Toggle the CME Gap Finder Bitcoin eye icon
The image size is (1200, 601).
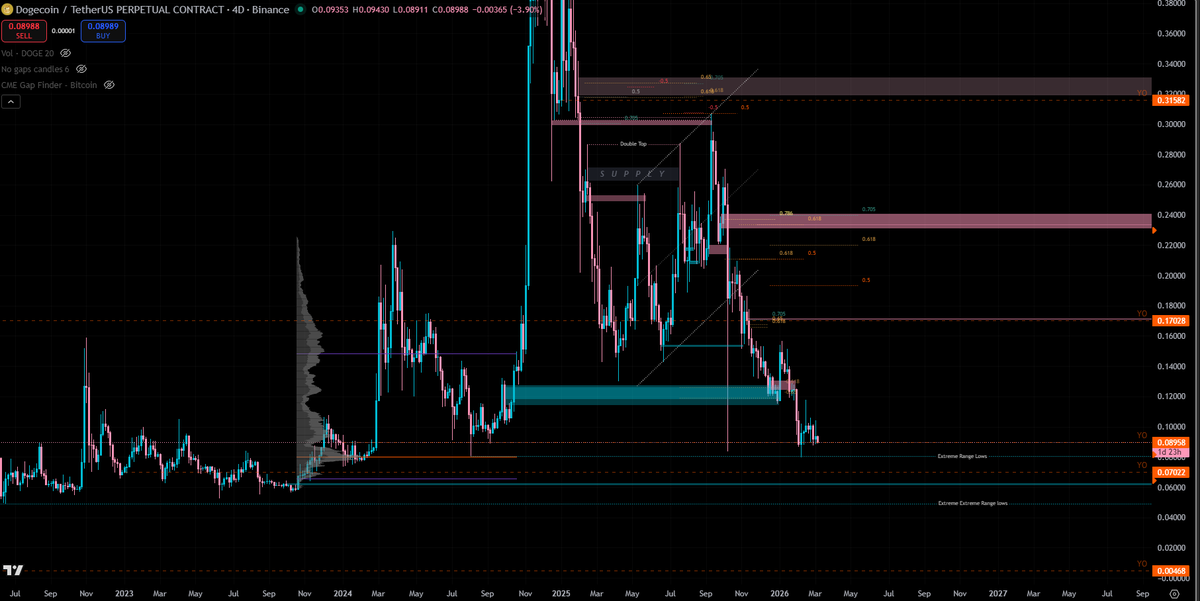[109, 85]
